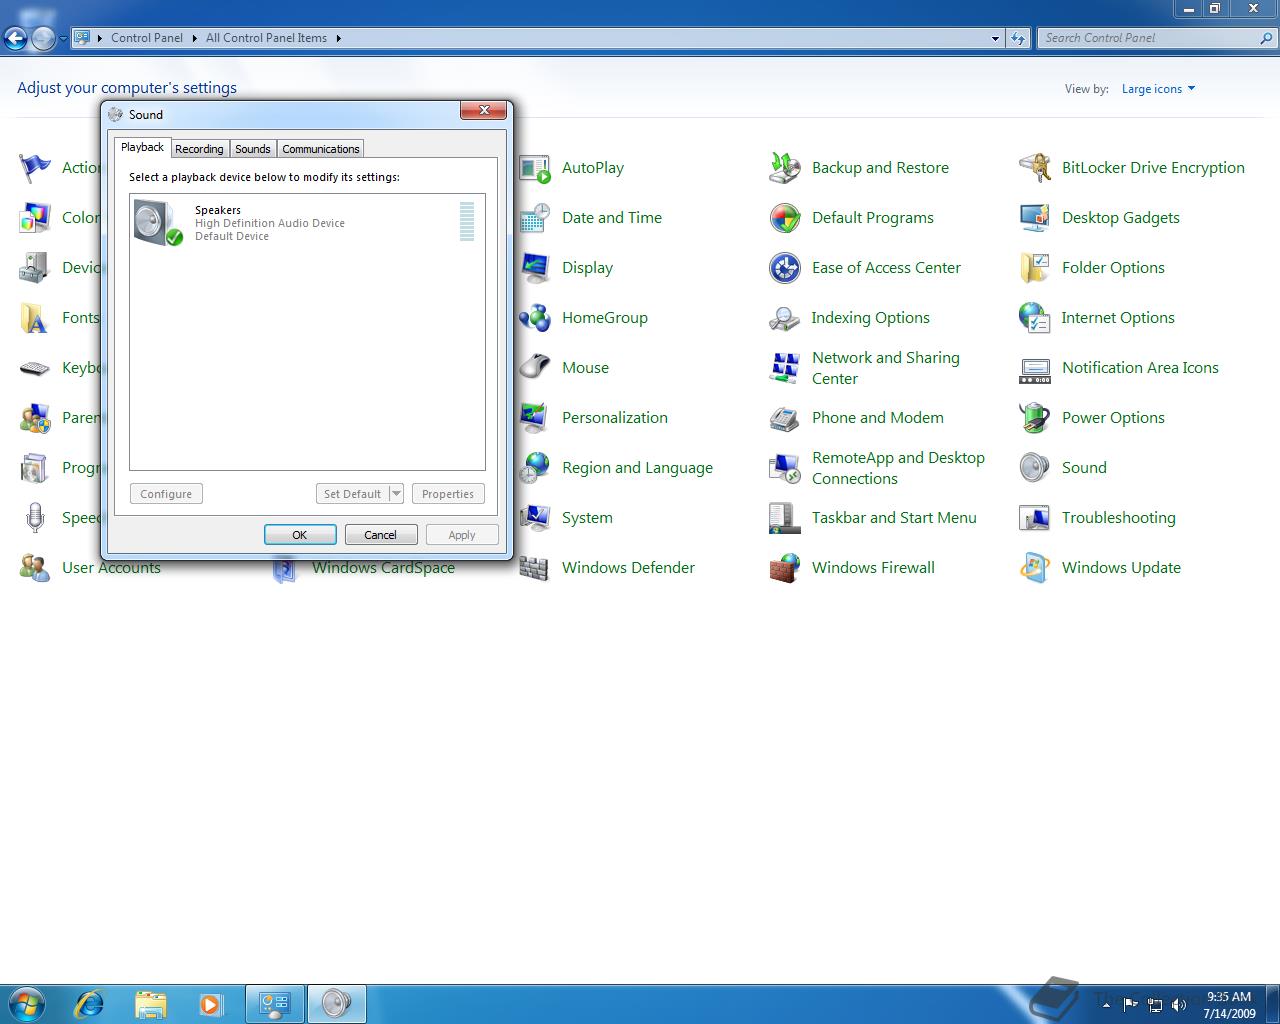Switch to the Recording tab
Screen dimensions: 1280x1024
point(199,149)
